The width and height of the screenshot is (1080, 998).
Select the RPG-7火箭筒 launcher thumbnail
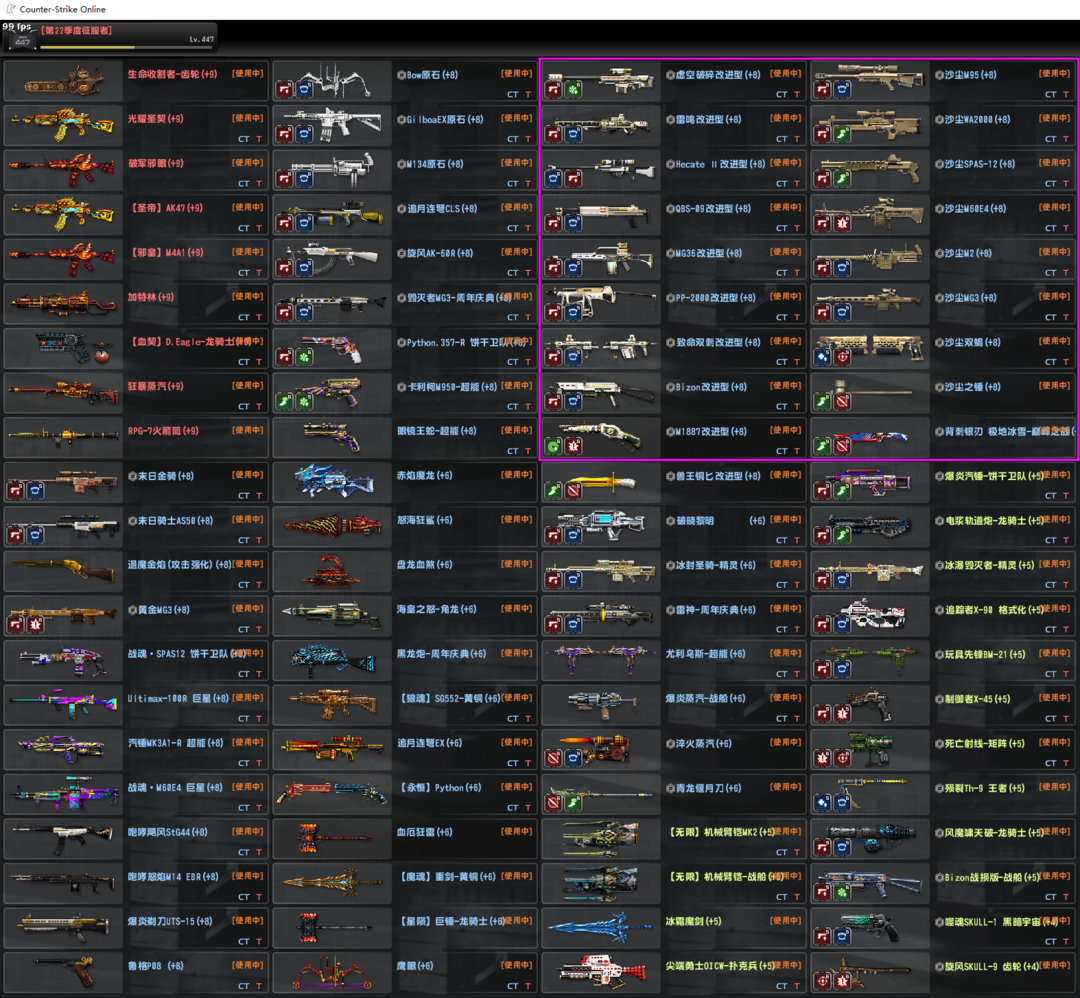[63, 438]
